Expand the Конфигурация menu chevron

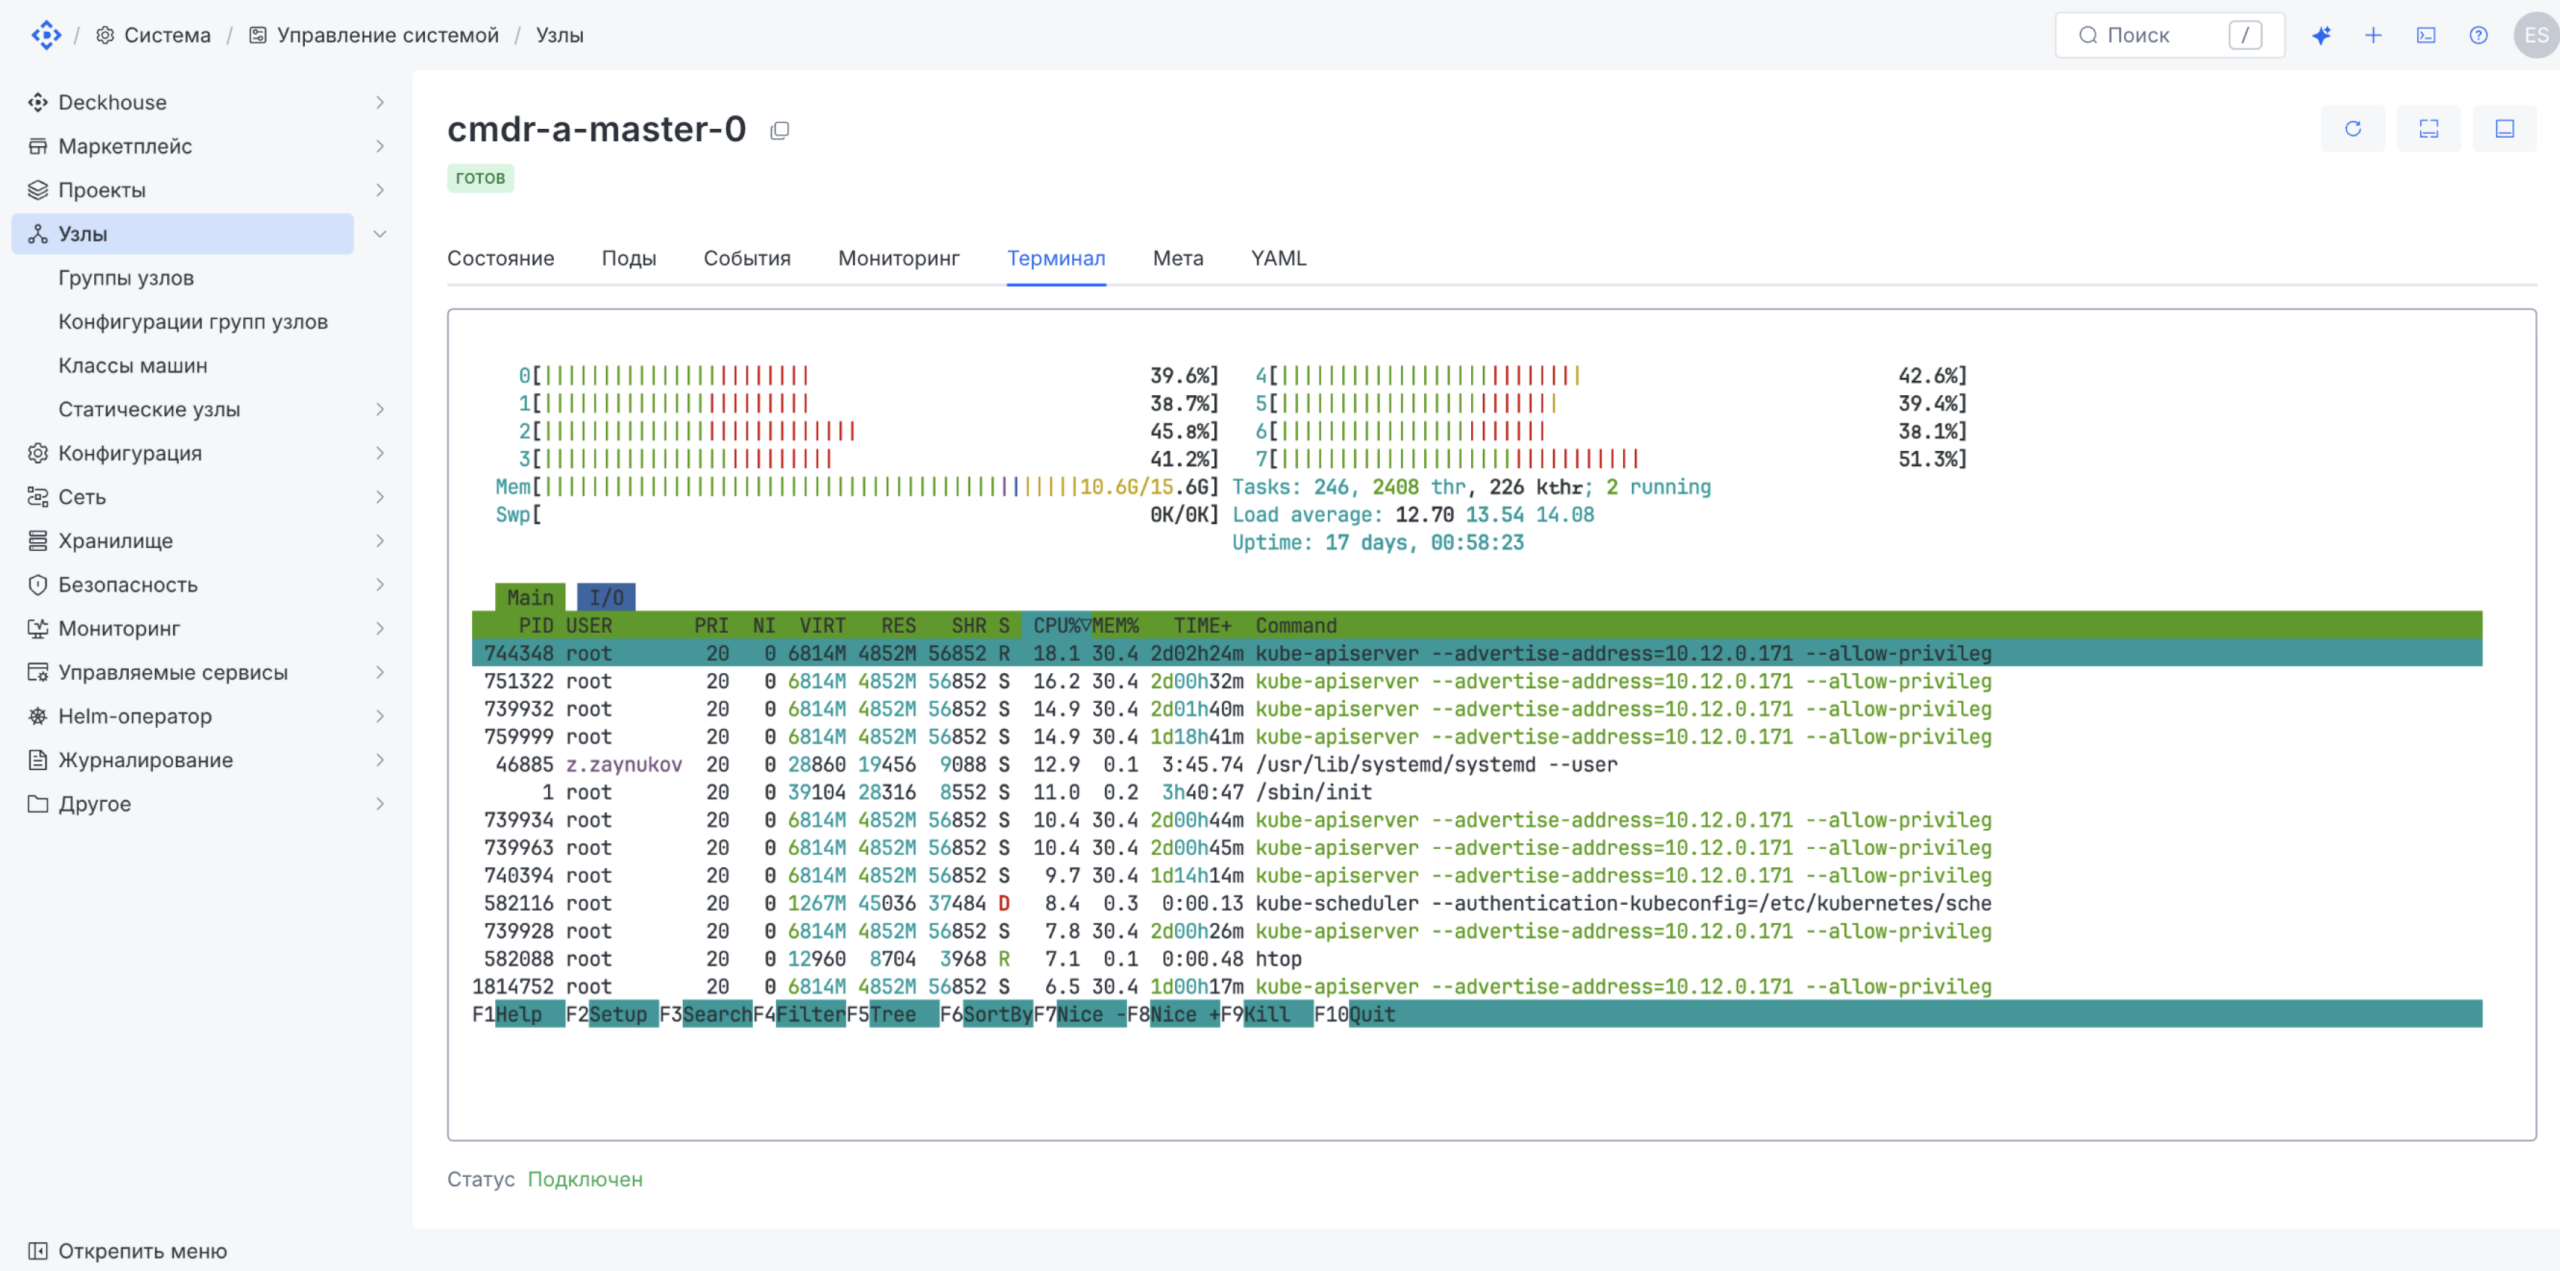[380, 453]
